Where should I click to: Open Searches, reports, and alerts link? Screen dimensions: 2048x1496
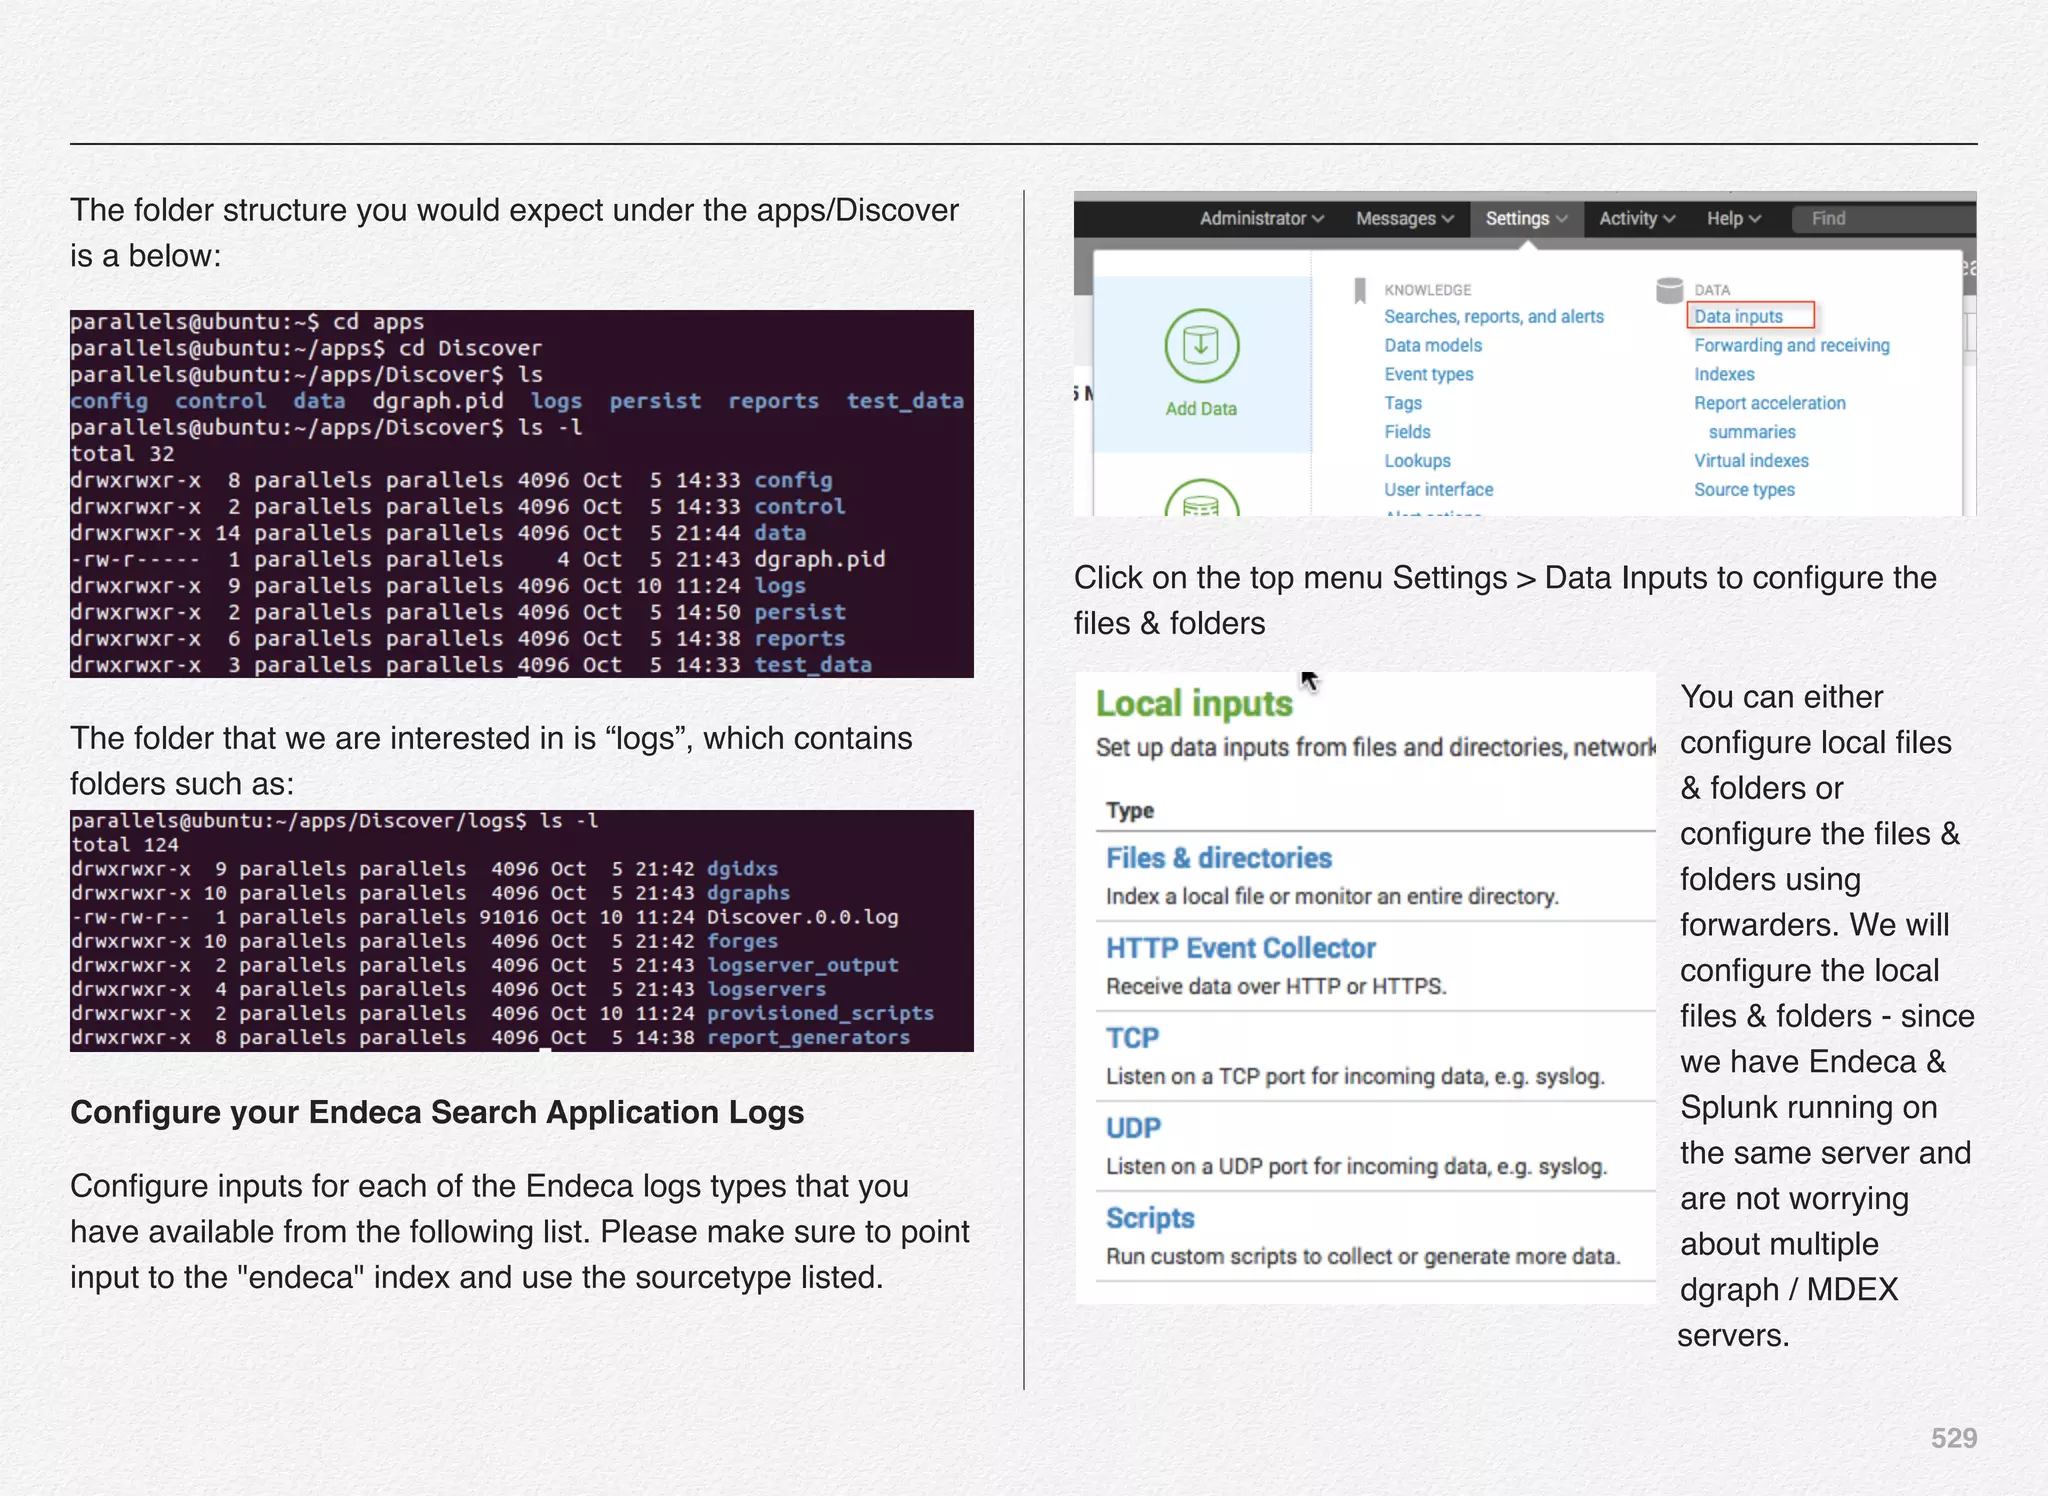click(x=1493, y=316)
